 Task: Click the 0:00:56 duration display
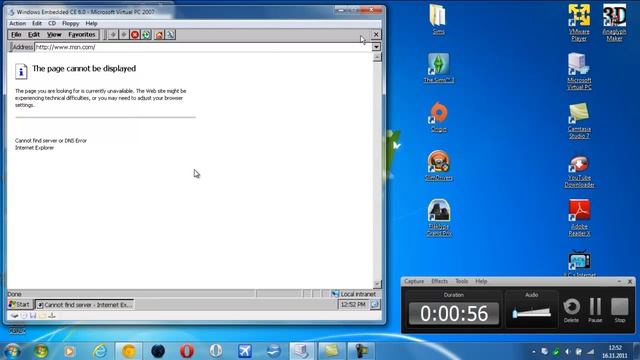click(x=454, y=313)
